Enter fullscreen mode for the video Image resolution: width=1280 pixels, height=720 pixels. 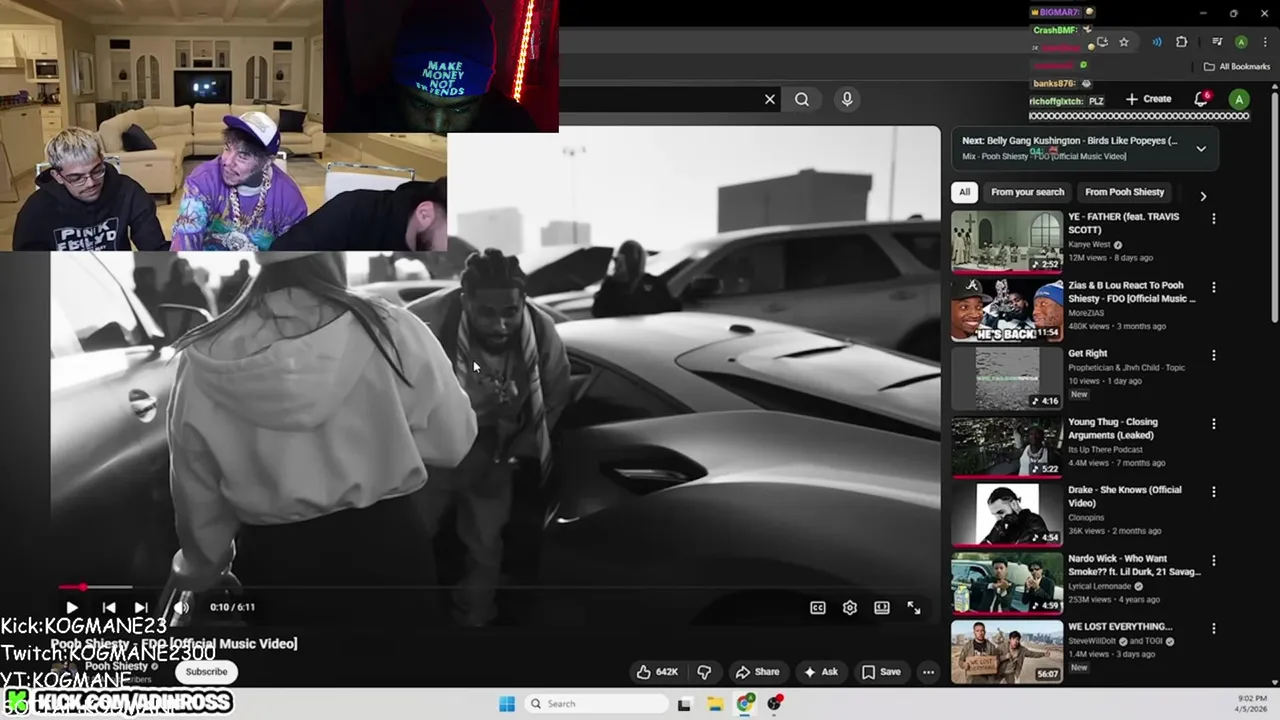click(x=914, y=607)
